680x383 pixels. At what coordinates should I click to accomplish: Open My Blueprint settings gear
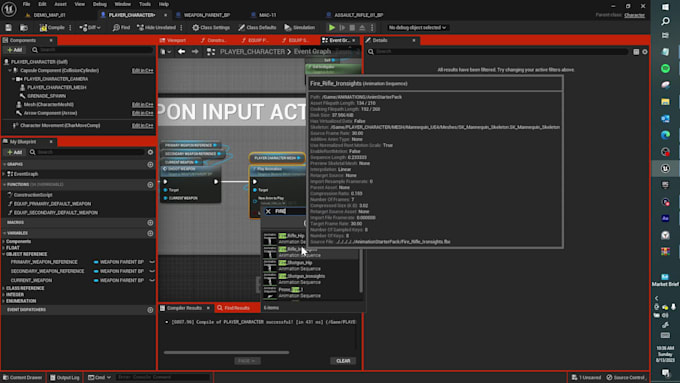click(x=150, y=152)
